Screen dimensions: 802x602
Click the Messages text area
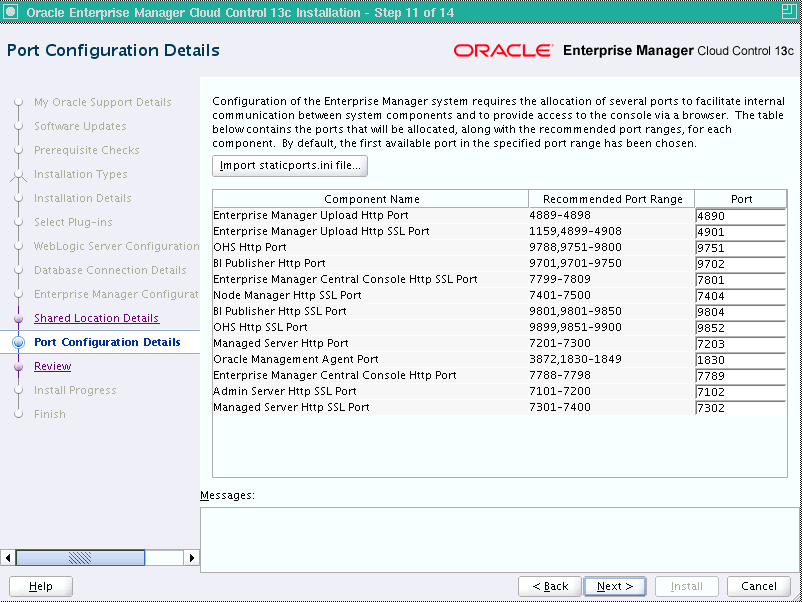click(x=500, y=540)
